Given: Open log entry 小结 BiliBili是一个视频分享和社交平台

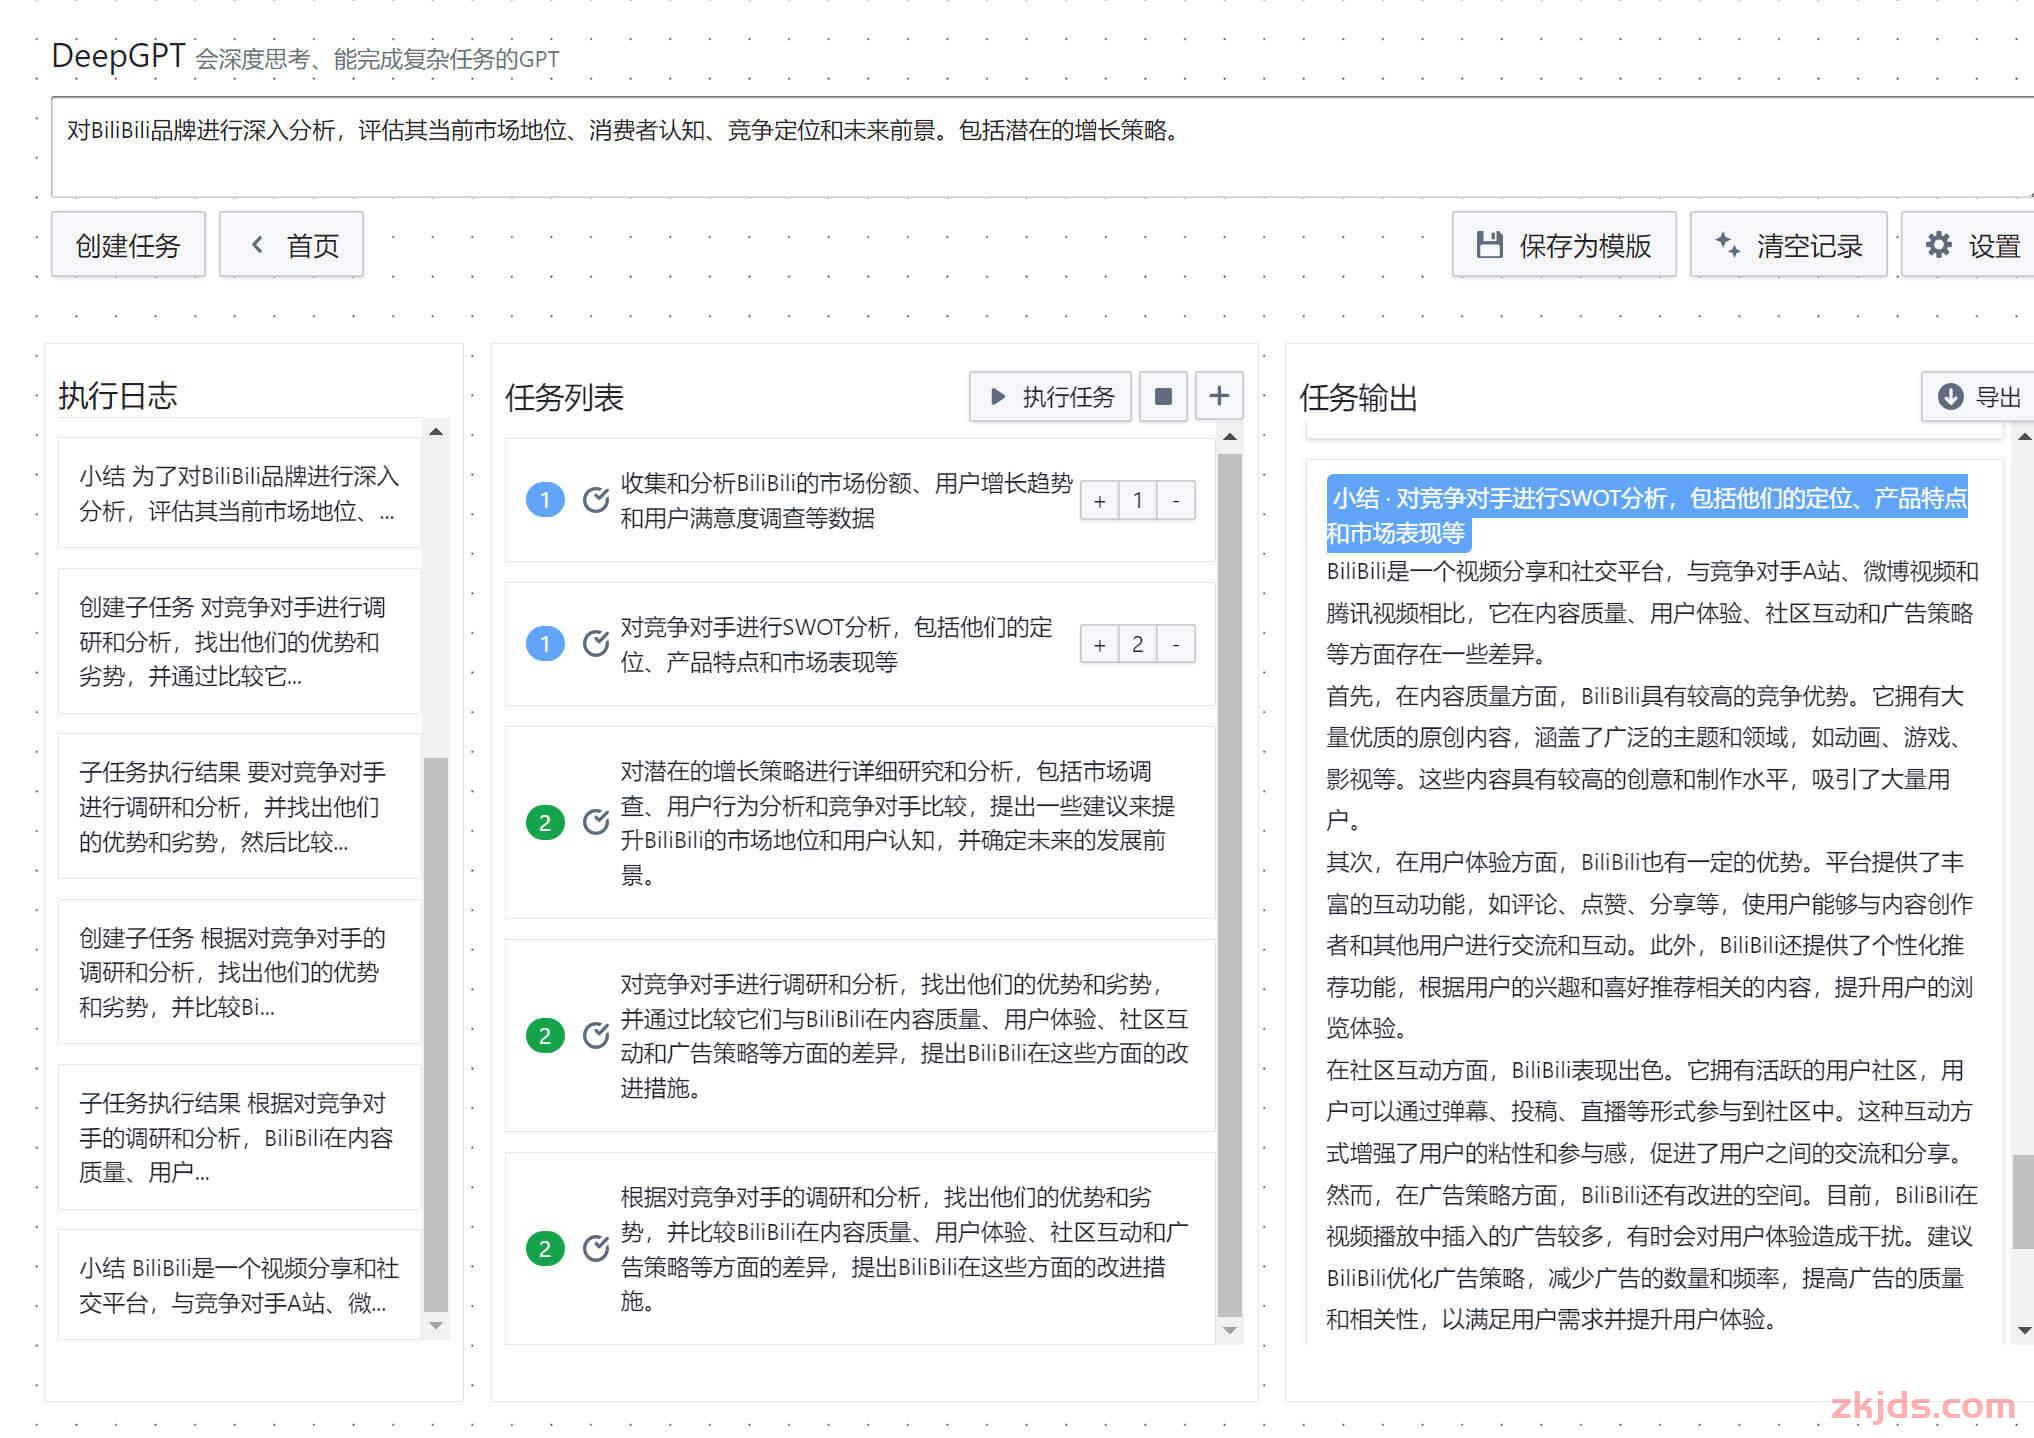Looking at the screenshot, I should click(239, 1285).
